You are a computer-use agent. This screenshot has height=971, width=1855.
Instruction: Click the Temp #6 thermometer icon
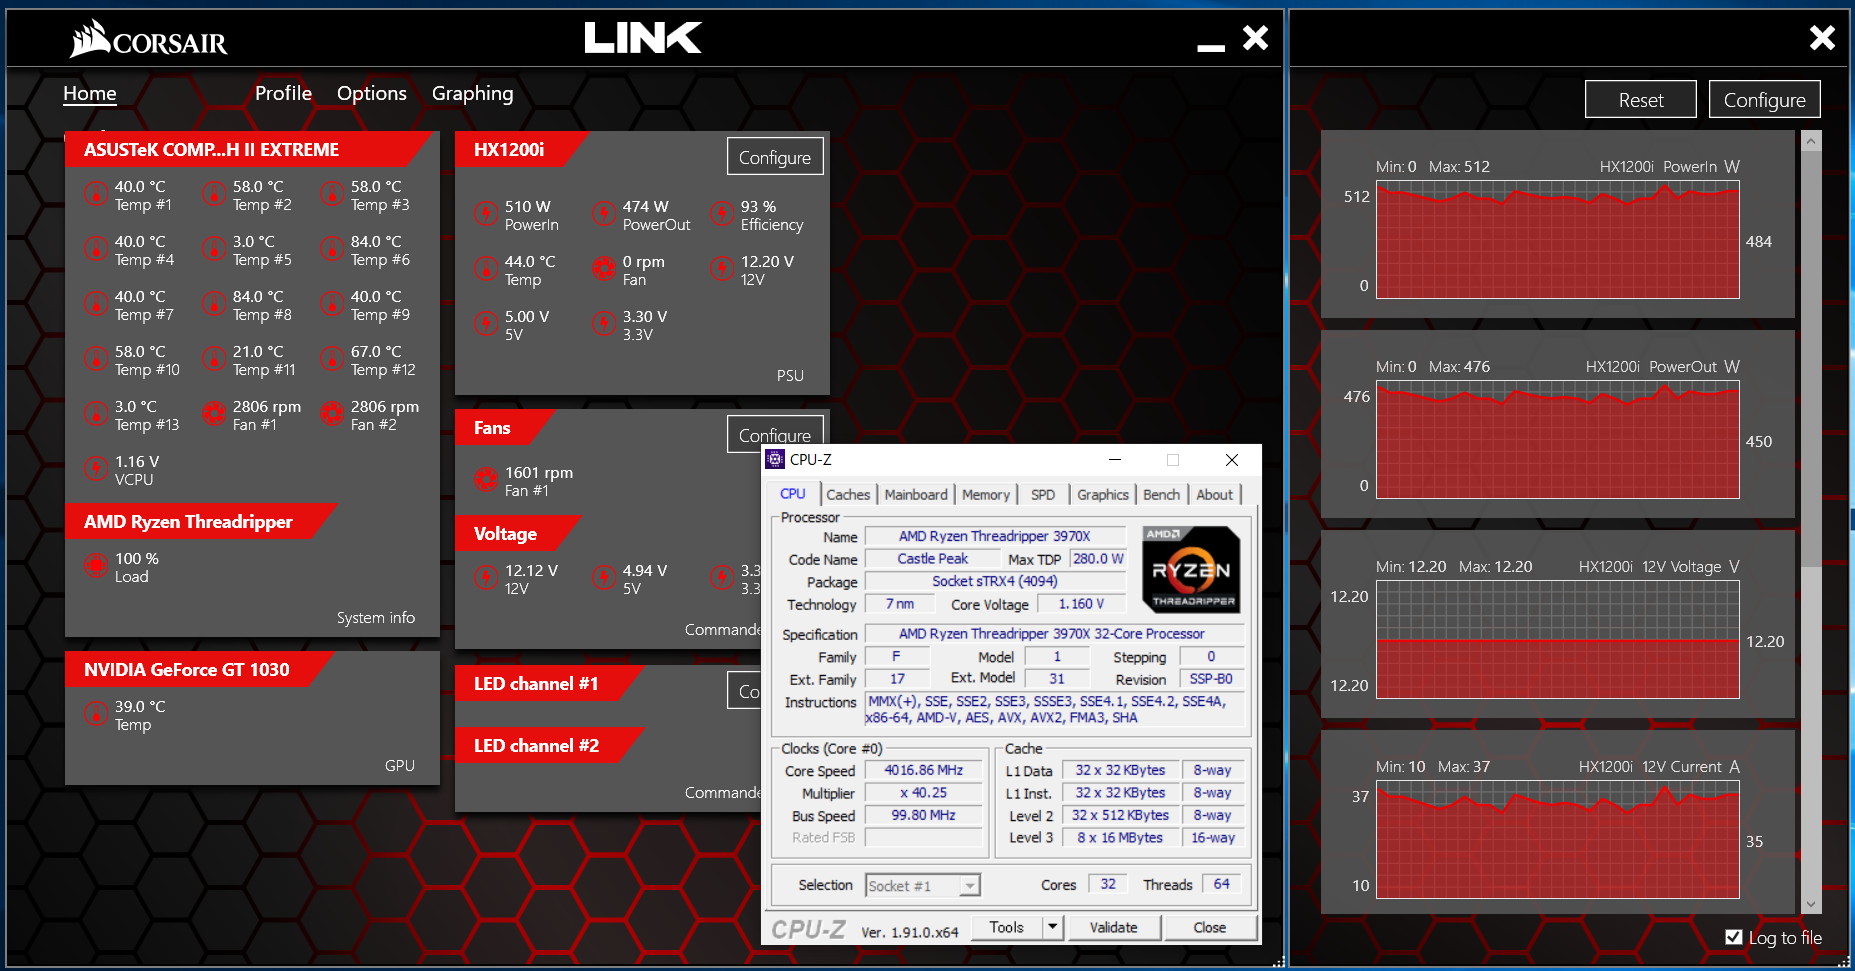point(332,249)
